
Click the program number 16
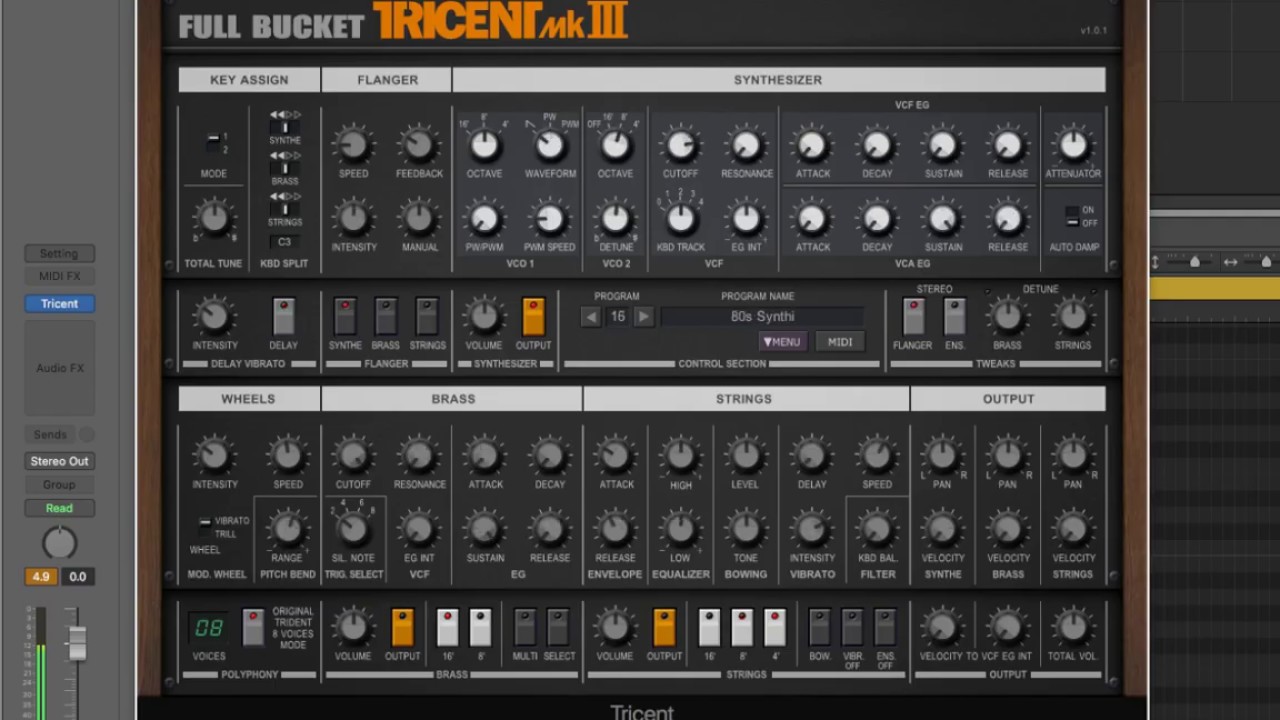point(618,317)
